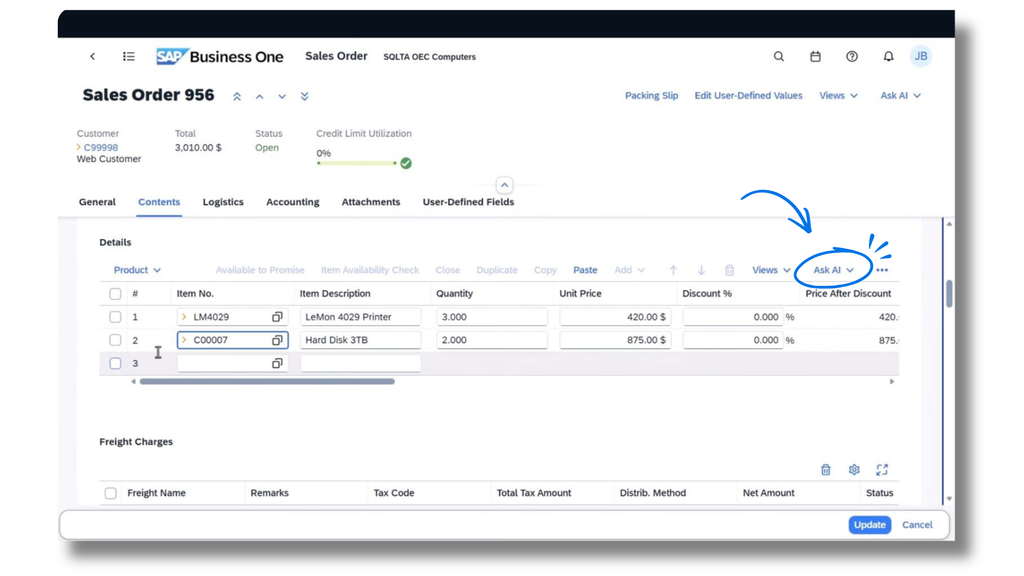Open the circled Ask AI dropdown
1024x576 pixels.
833,270
